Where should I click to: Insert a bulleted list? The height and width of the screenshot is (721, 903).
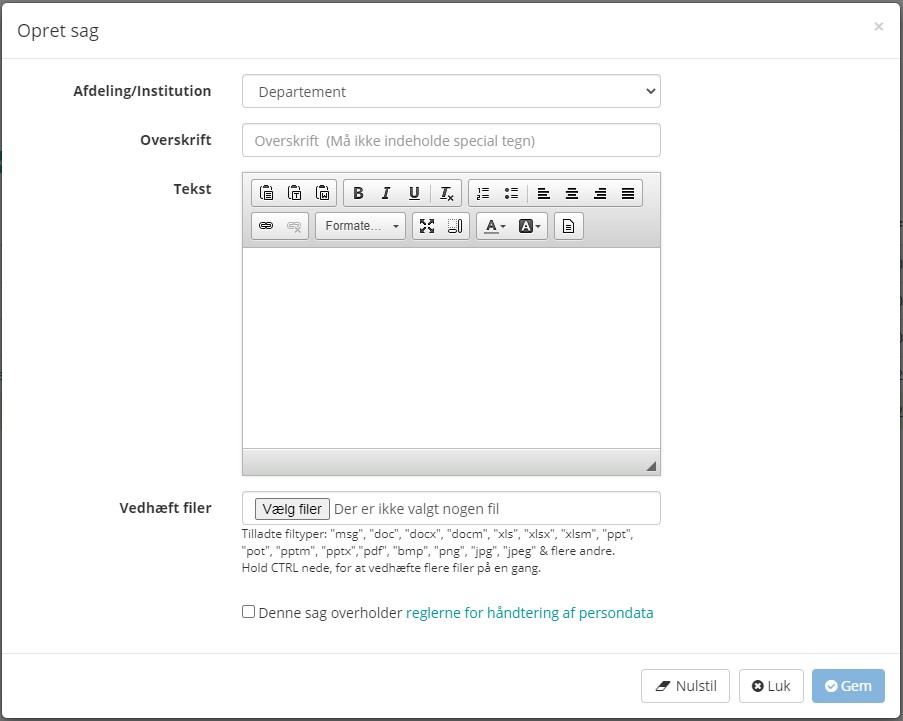coord(511,194)
